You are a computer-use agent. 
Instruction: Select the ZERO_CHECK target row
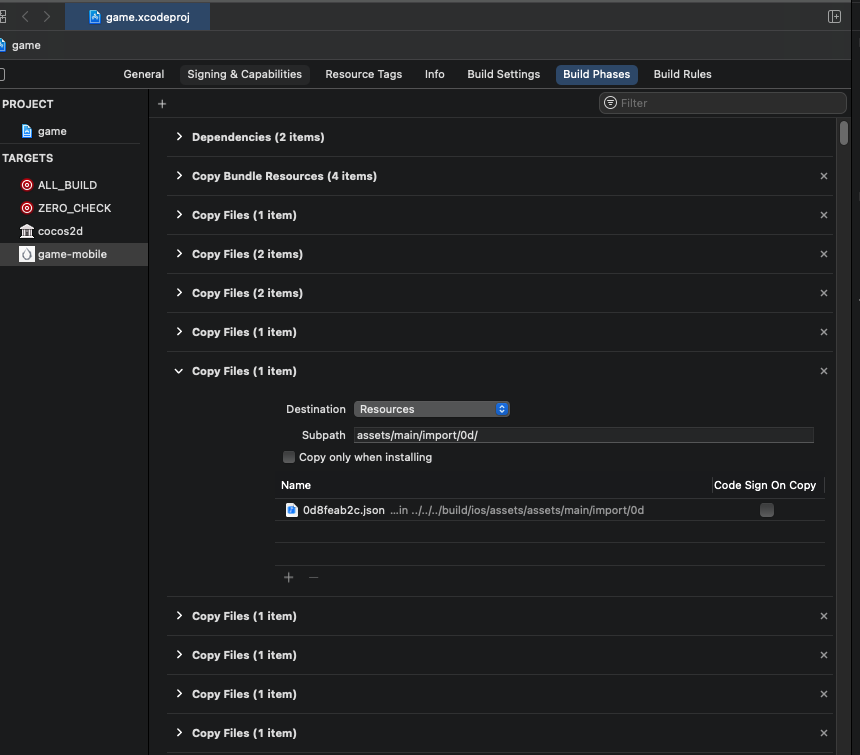74,208
